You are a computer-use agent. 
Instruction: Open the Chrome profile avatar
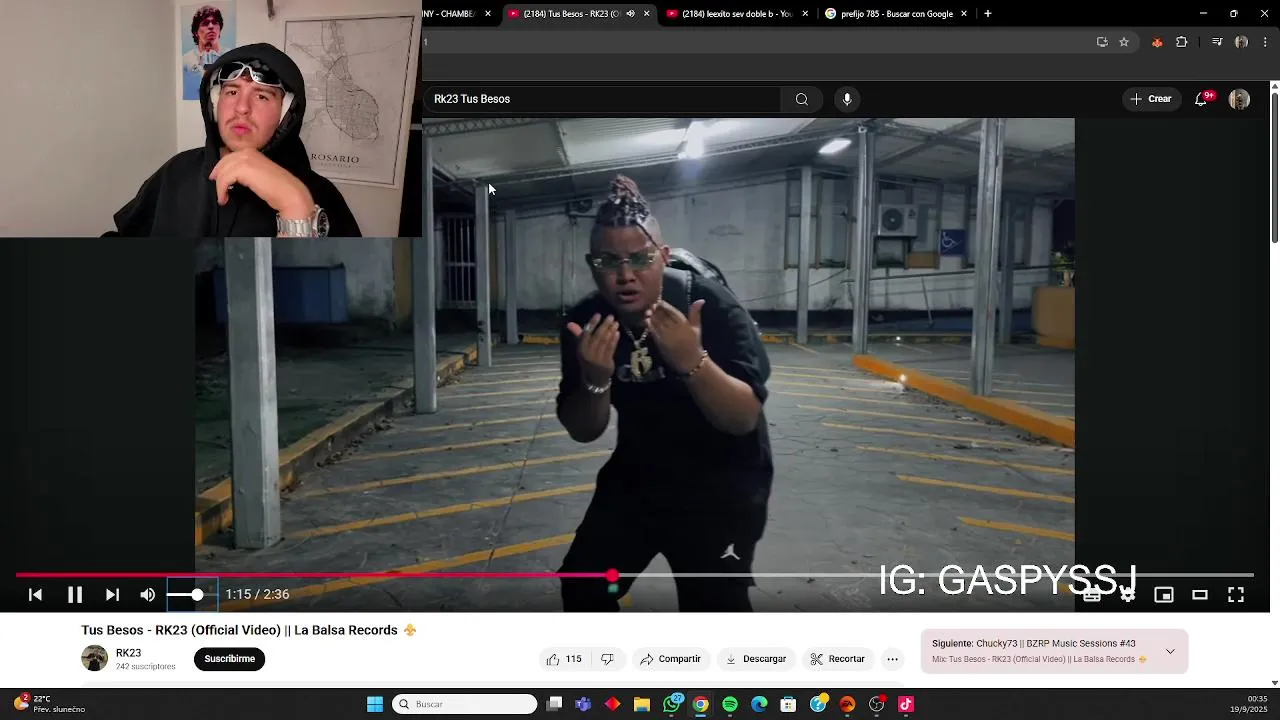[1241, 42]
